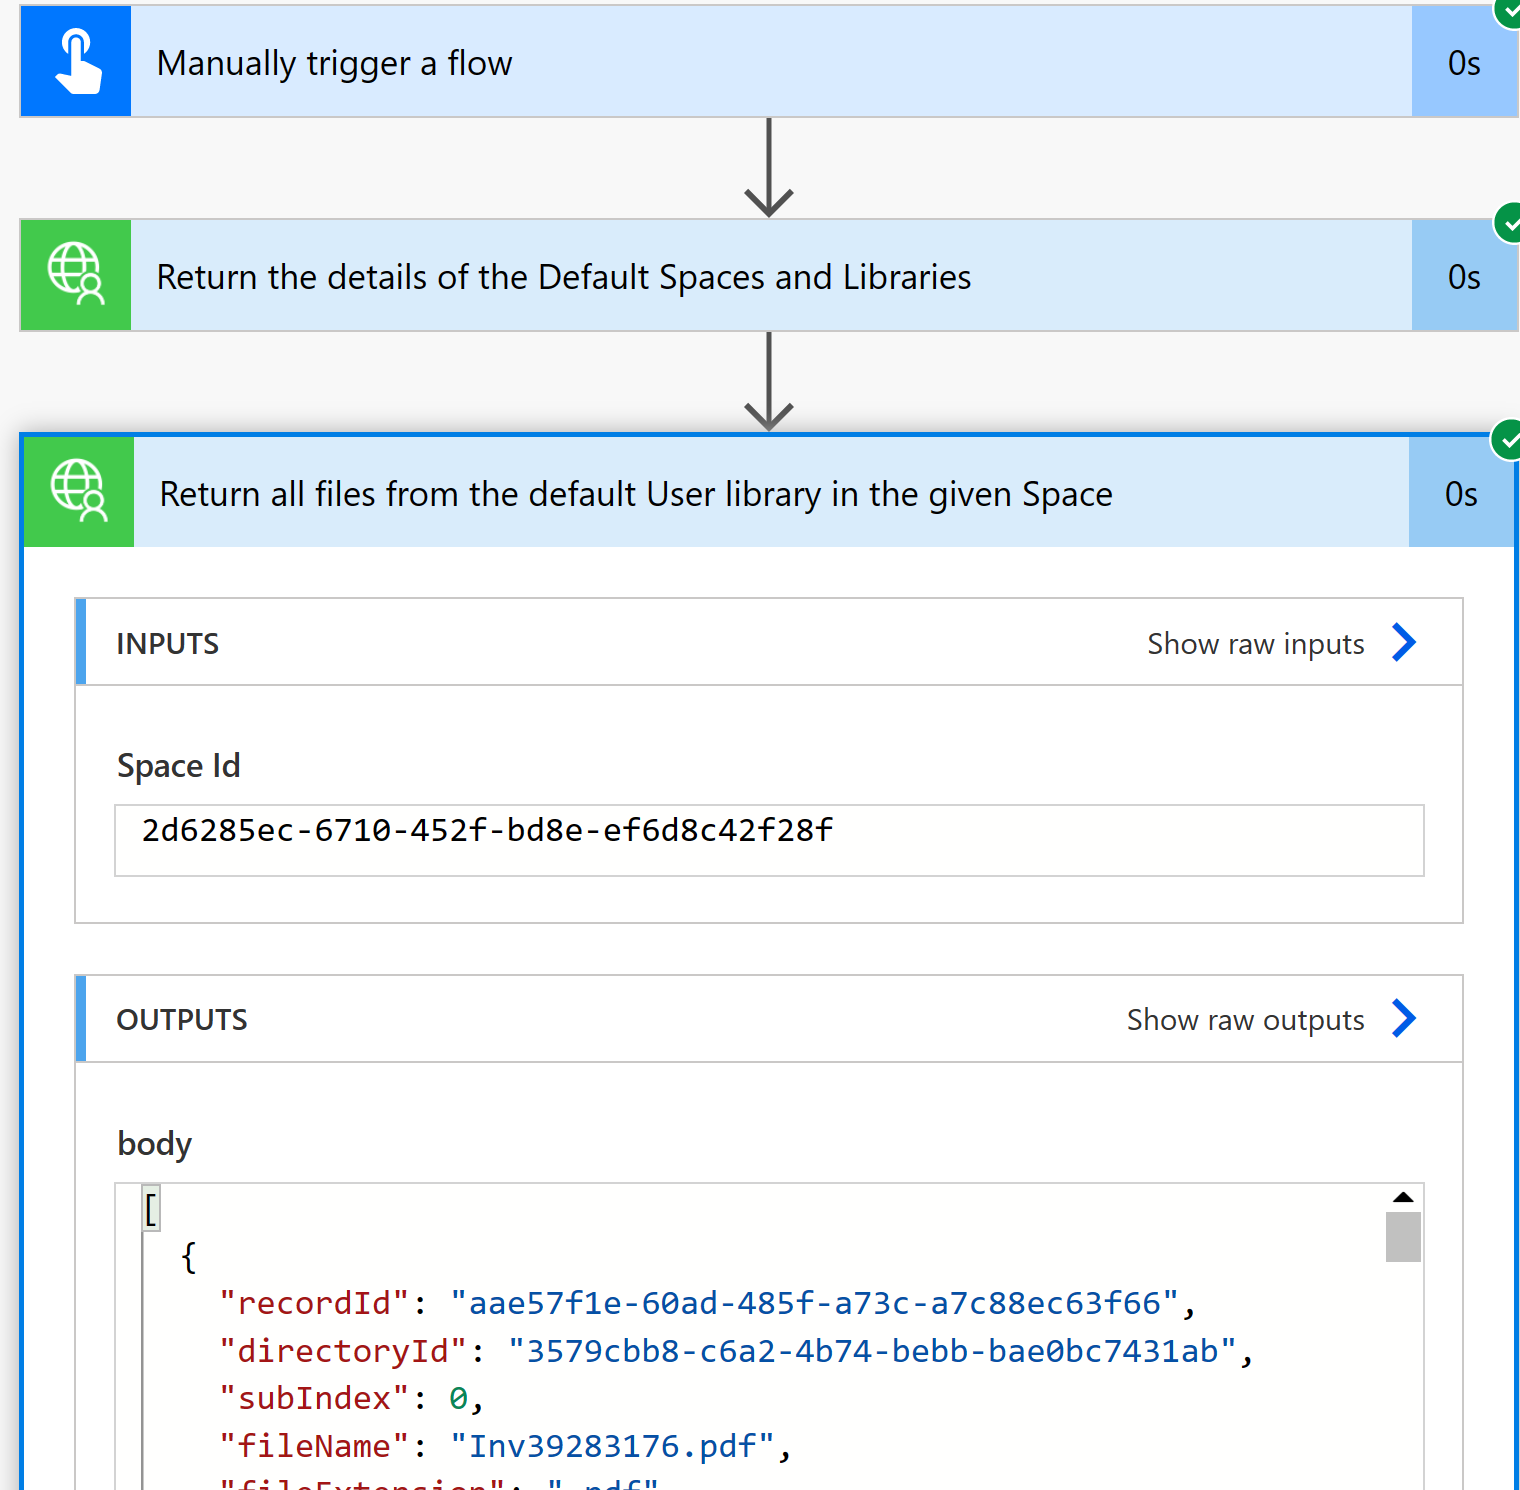The width and height of the screenshot is (1520, 1490).
Task: Open the Manually trigger a flow step
Action: (x=770, y=62)
